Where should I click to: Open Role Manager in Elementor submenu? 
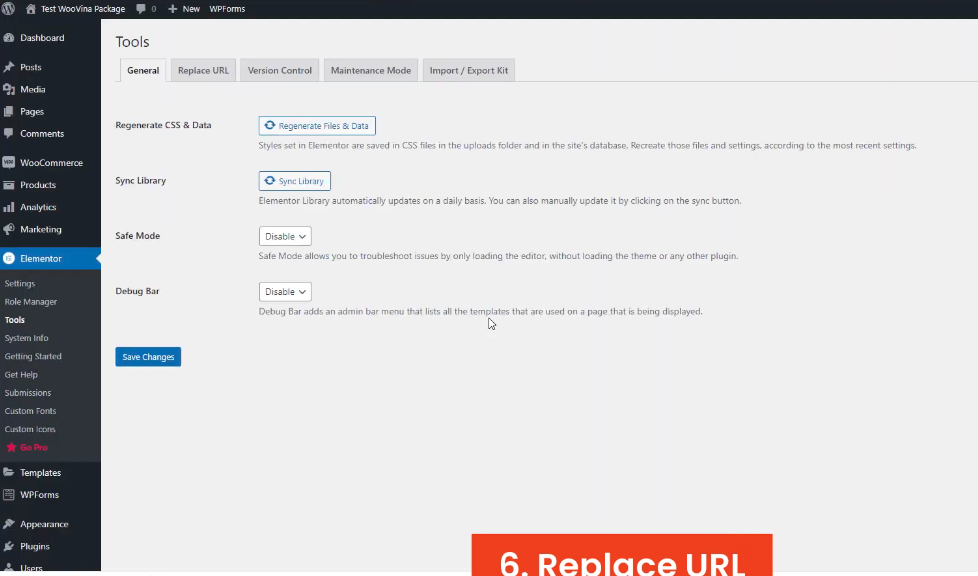pos(31,302)
